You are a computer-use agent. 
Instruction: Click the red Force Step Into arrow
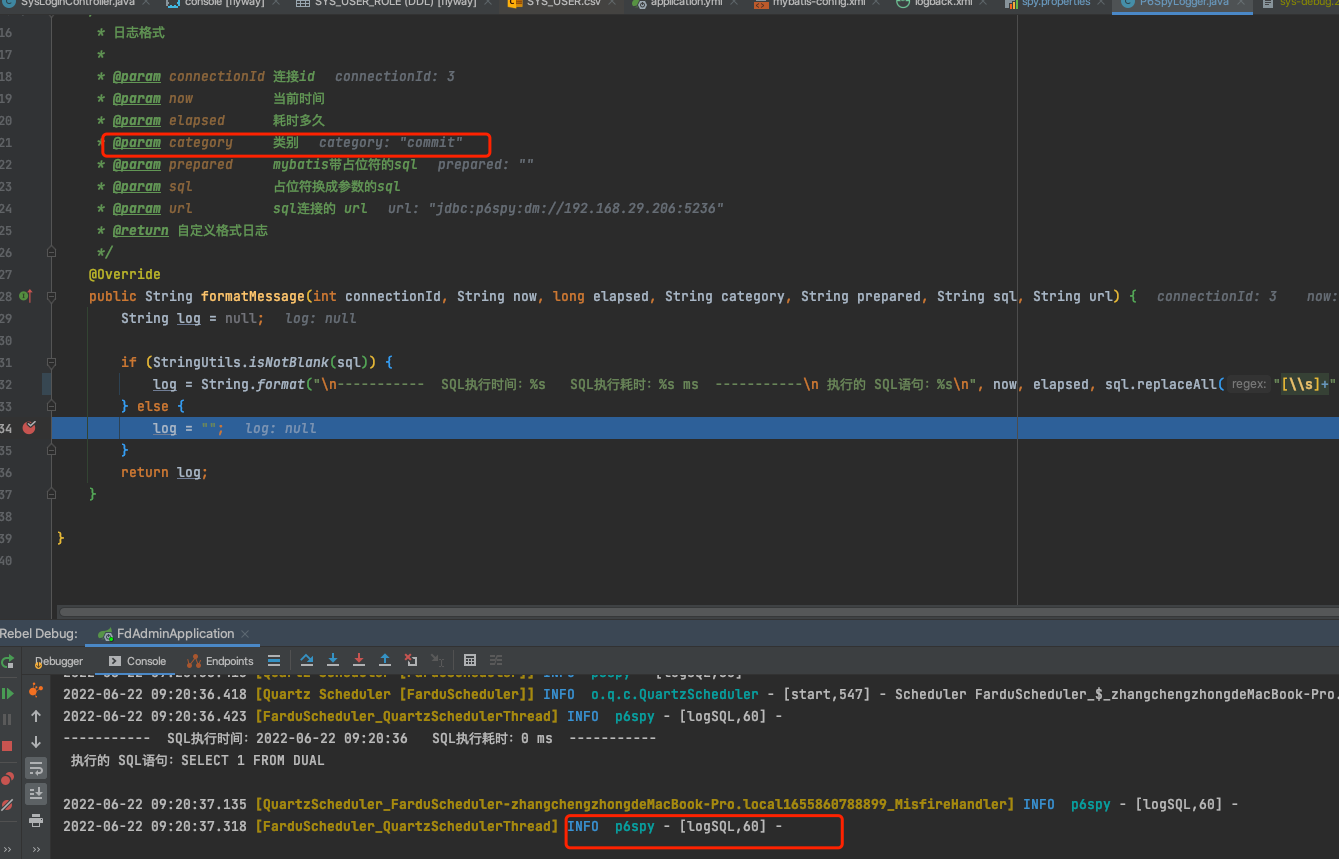point(359,661)
